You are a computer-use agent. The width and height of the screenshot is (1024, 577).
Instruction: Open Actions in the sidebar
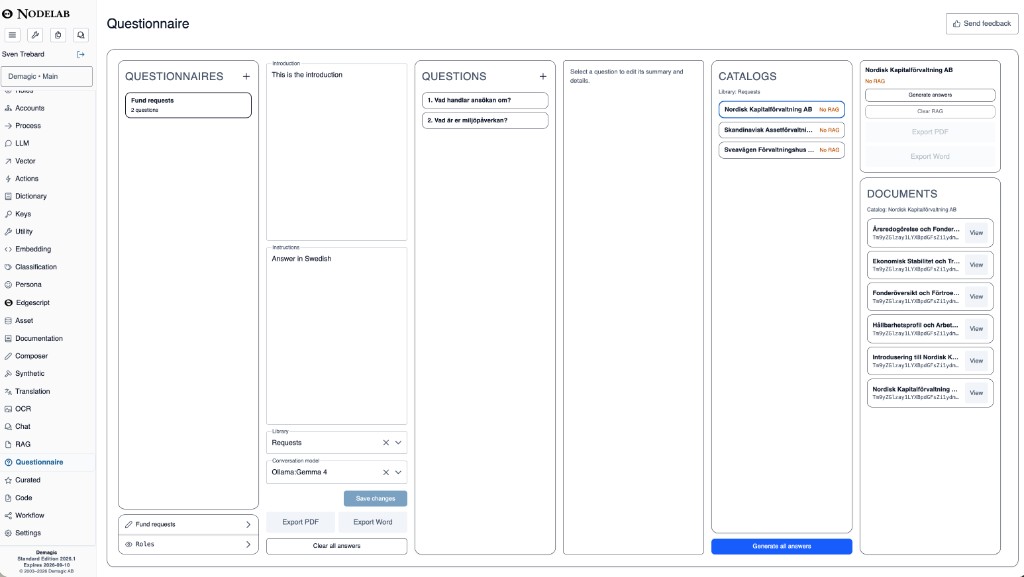pos(26,178)
